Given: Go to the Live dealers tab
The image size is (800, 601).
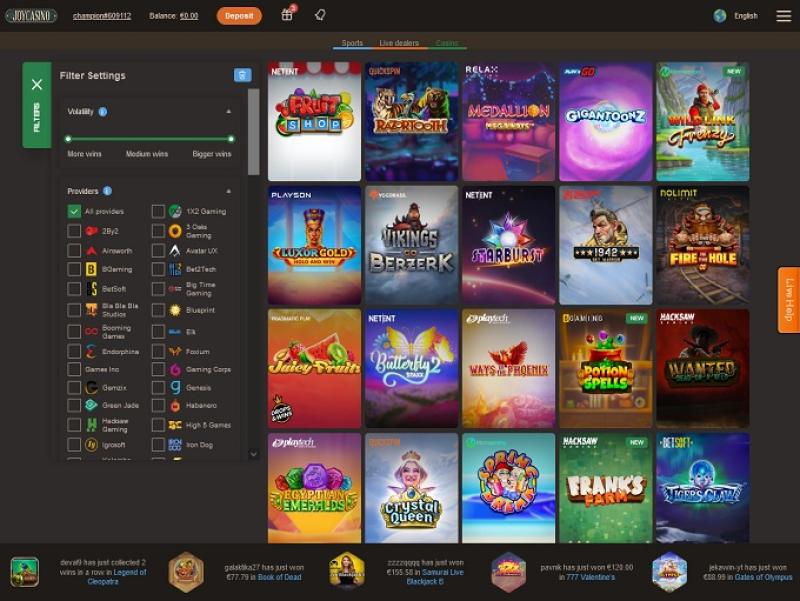Looking at the screenshot, I should pos(399,43).
